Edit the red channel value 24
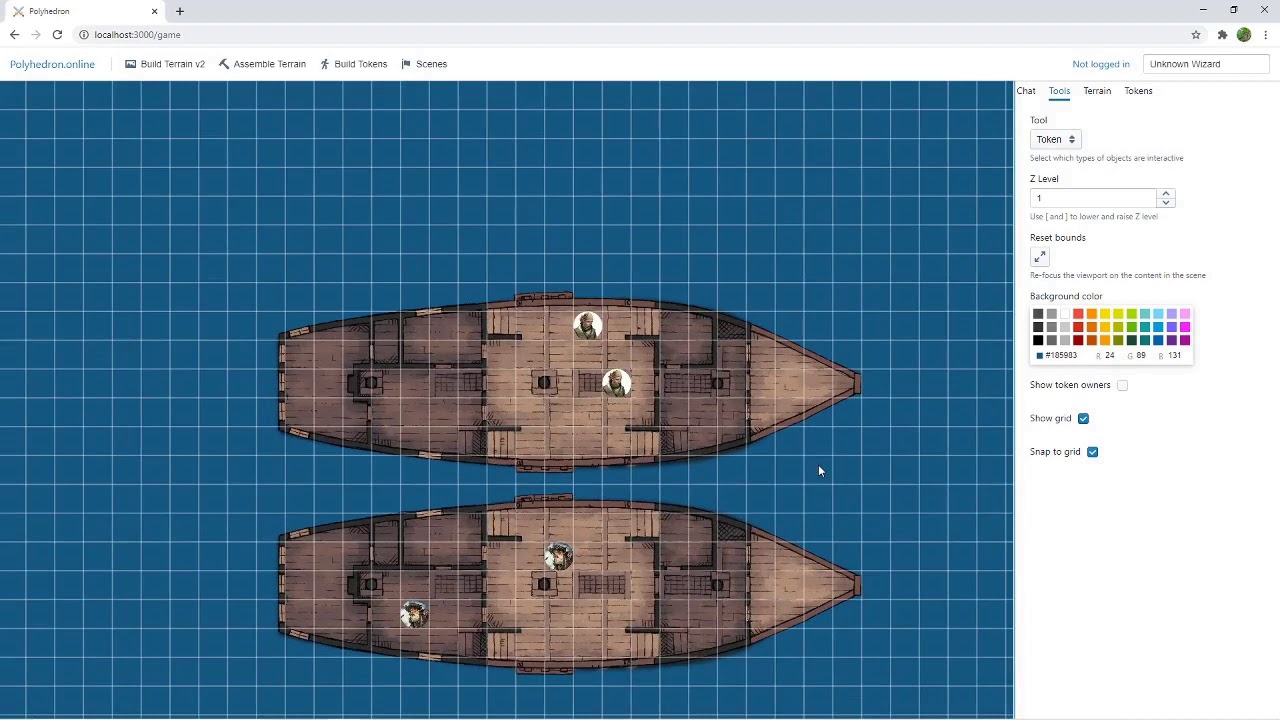The height and width of the screenshot is (720, 1280). [x=1110, y=355]
